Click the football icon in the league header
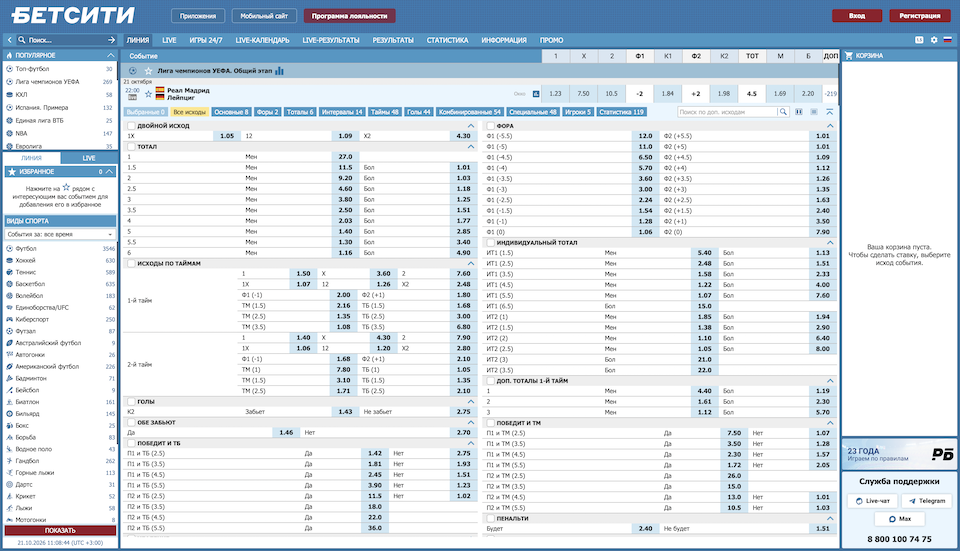Image resolution: width=960 pixels, height=551 pixels. click(x=133, y=71)
